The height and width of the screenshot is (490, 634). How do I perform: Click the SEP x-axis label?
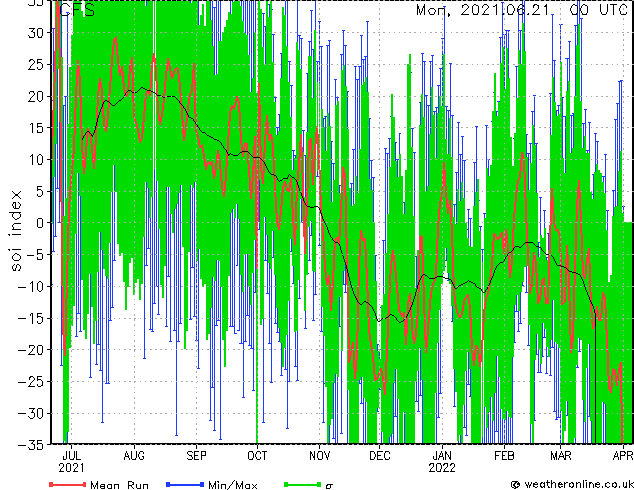pos(197,456)
